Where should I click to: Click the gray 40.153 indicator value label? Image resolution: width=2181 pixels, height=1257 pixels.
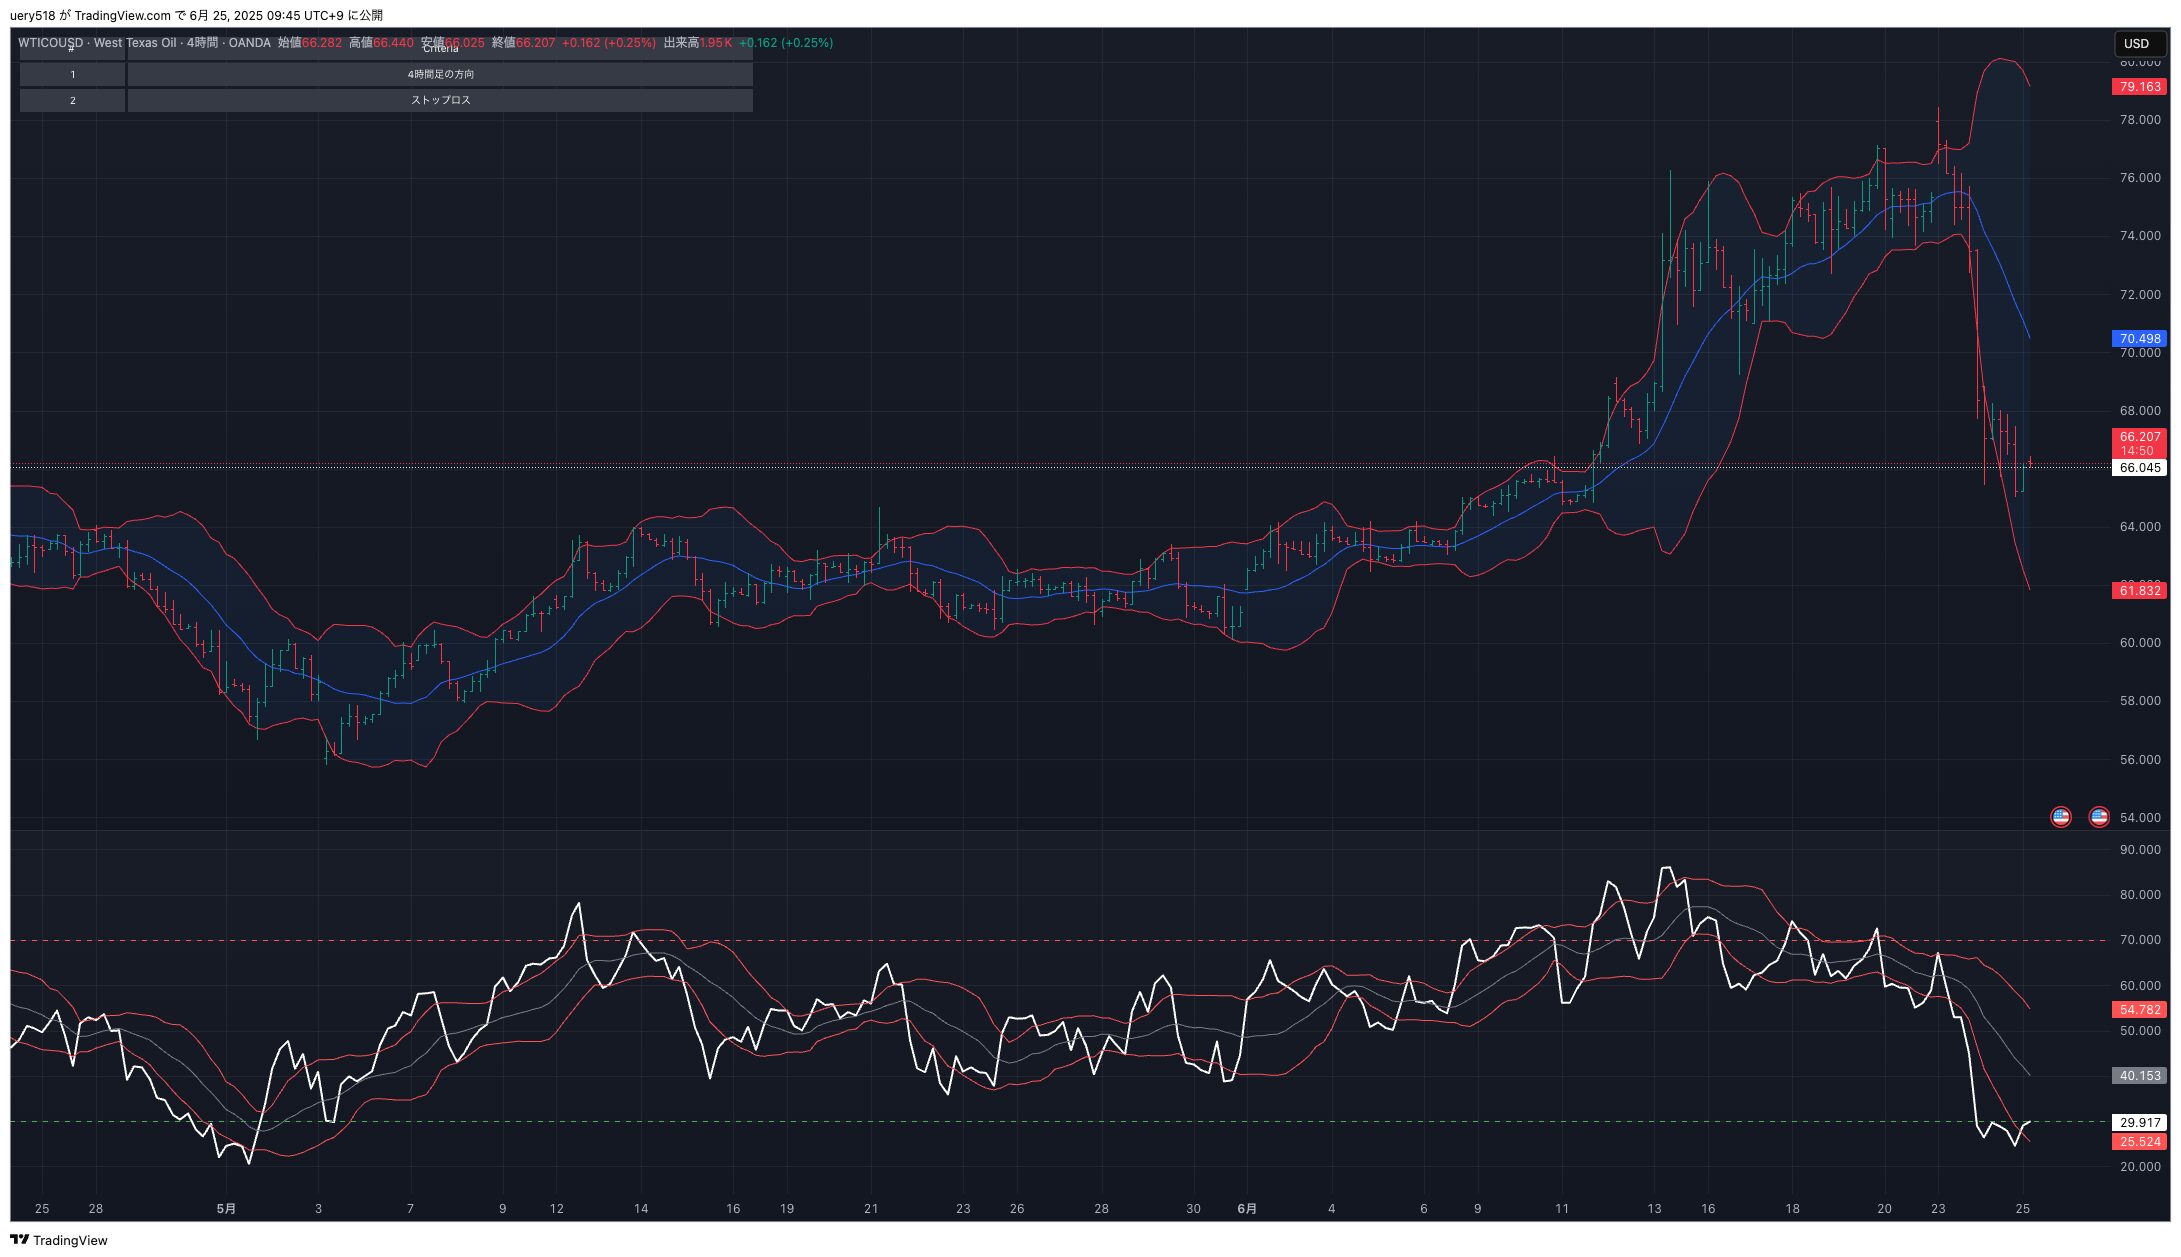point(2139,1076)
